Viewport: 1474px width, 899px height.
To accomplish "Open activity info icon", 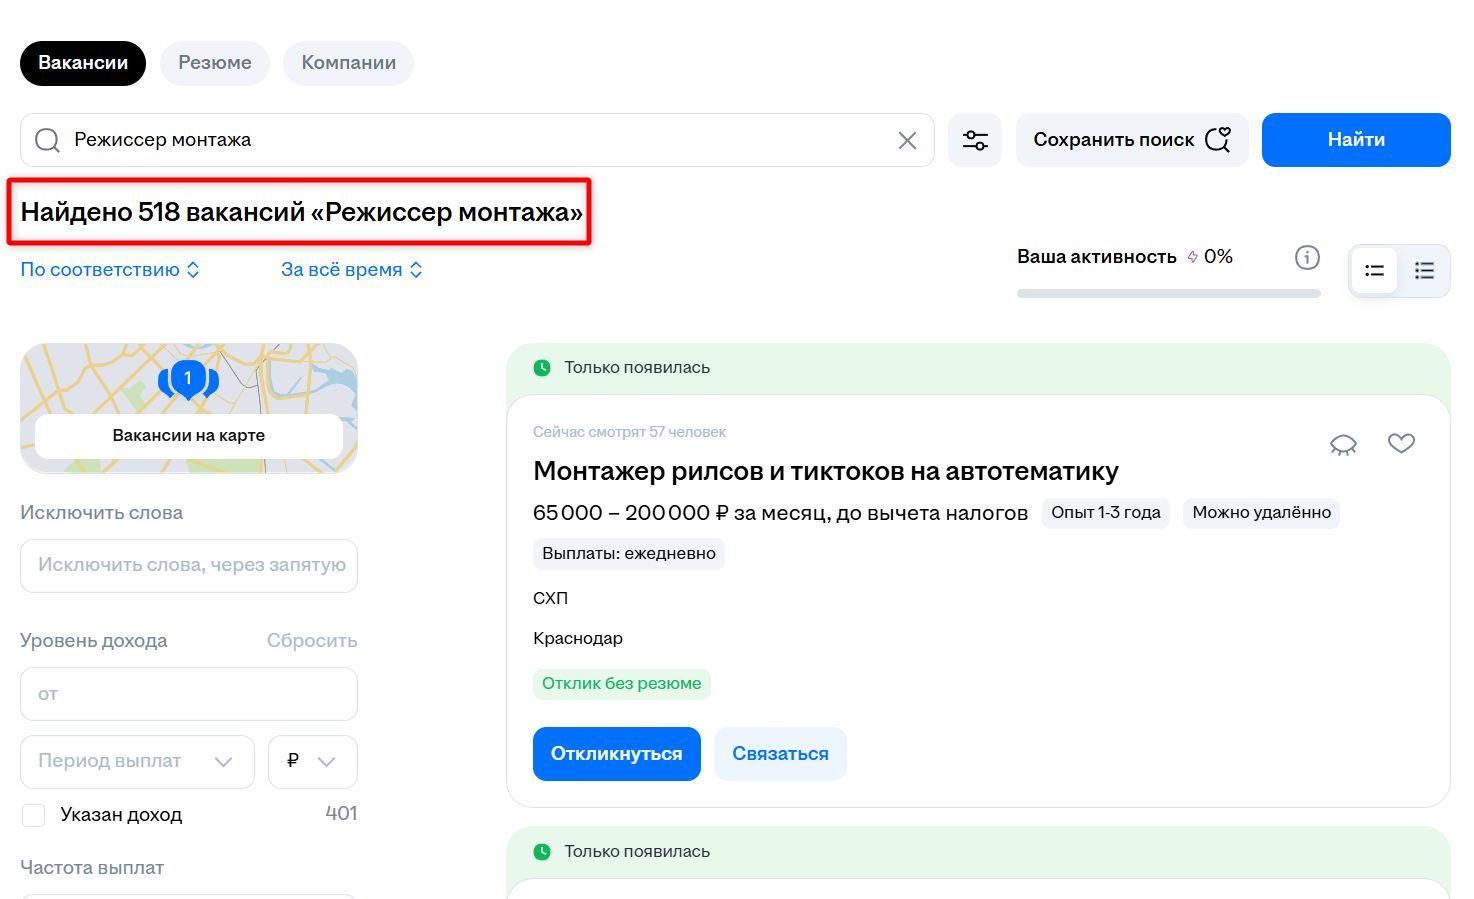I will click(x=1307, y=257).
